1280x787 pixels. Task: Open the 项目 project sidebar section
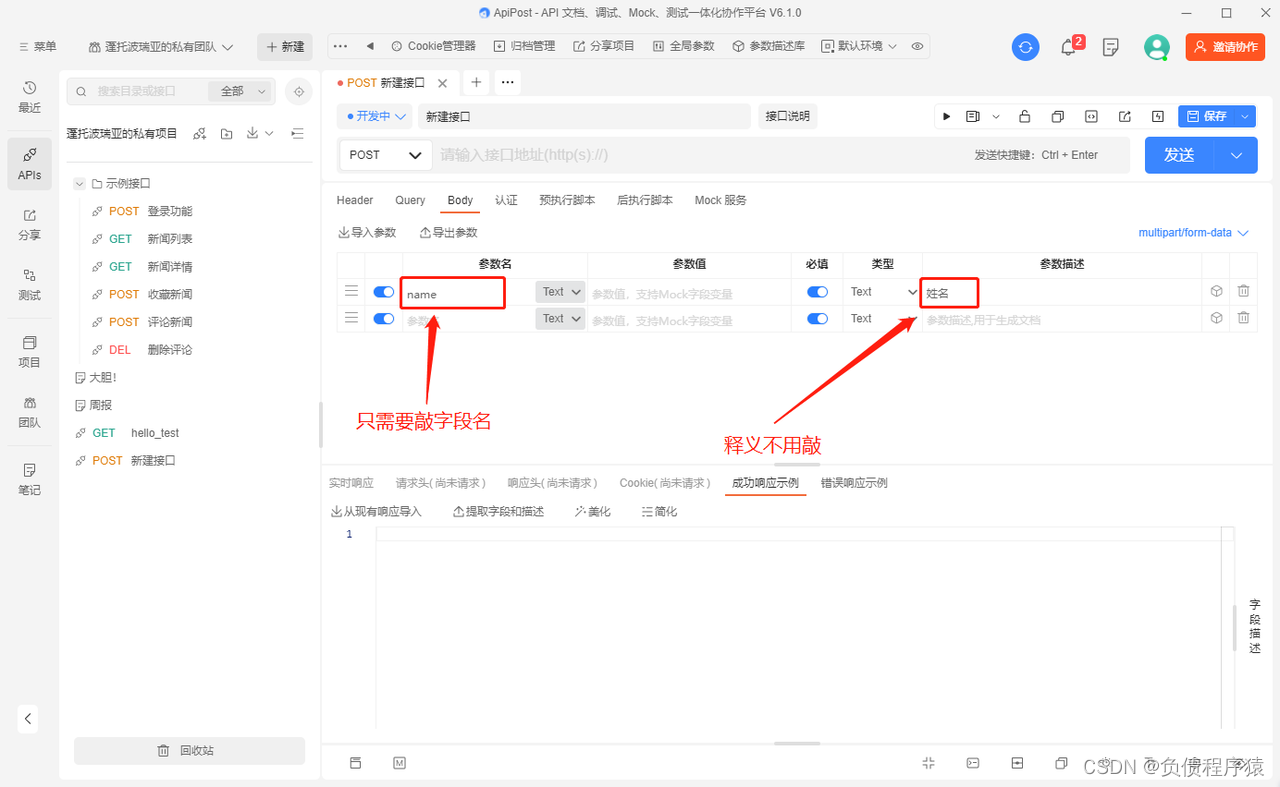(29, 351)
